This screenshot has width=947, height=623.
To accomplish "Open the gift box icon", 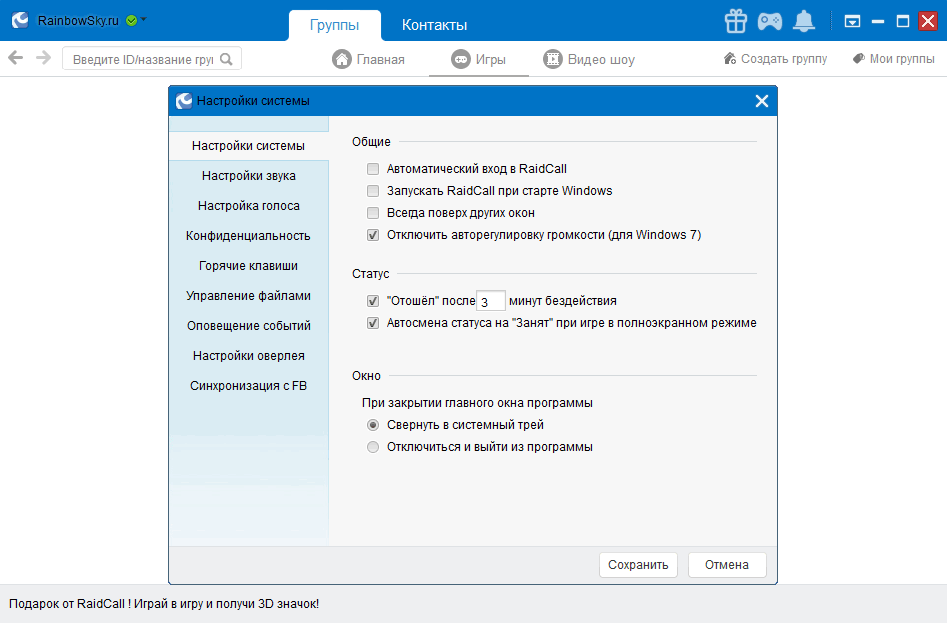I will point(736,21).
